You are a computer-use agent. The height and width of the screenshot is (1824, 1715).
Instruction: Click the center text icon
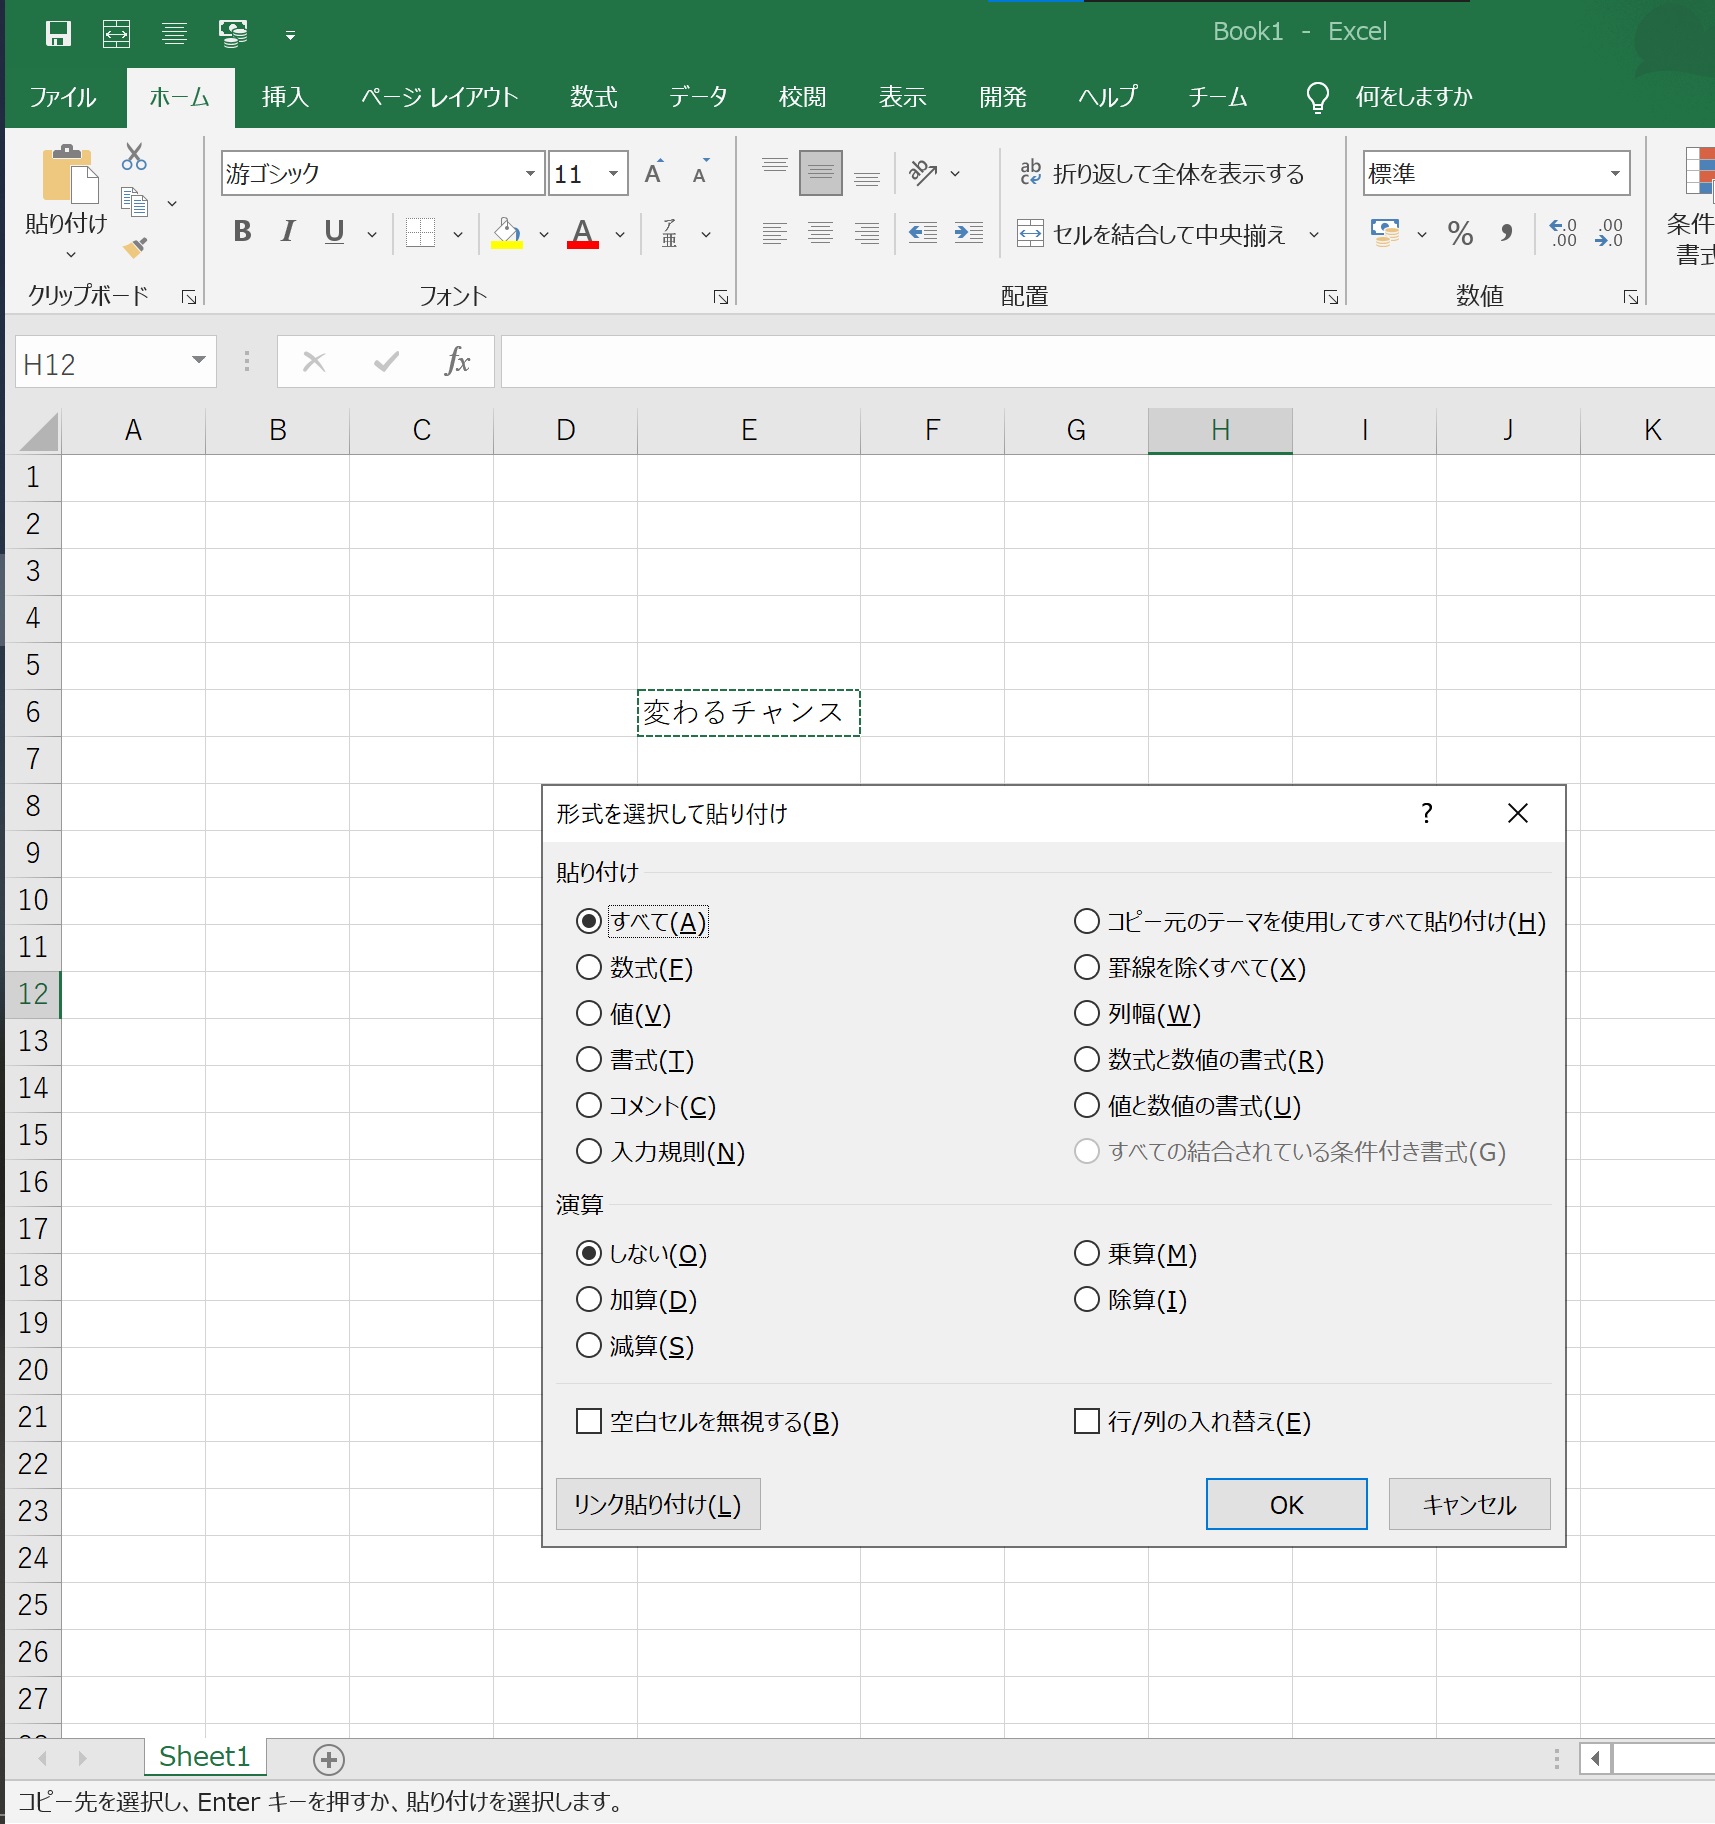tap(821, 234)
